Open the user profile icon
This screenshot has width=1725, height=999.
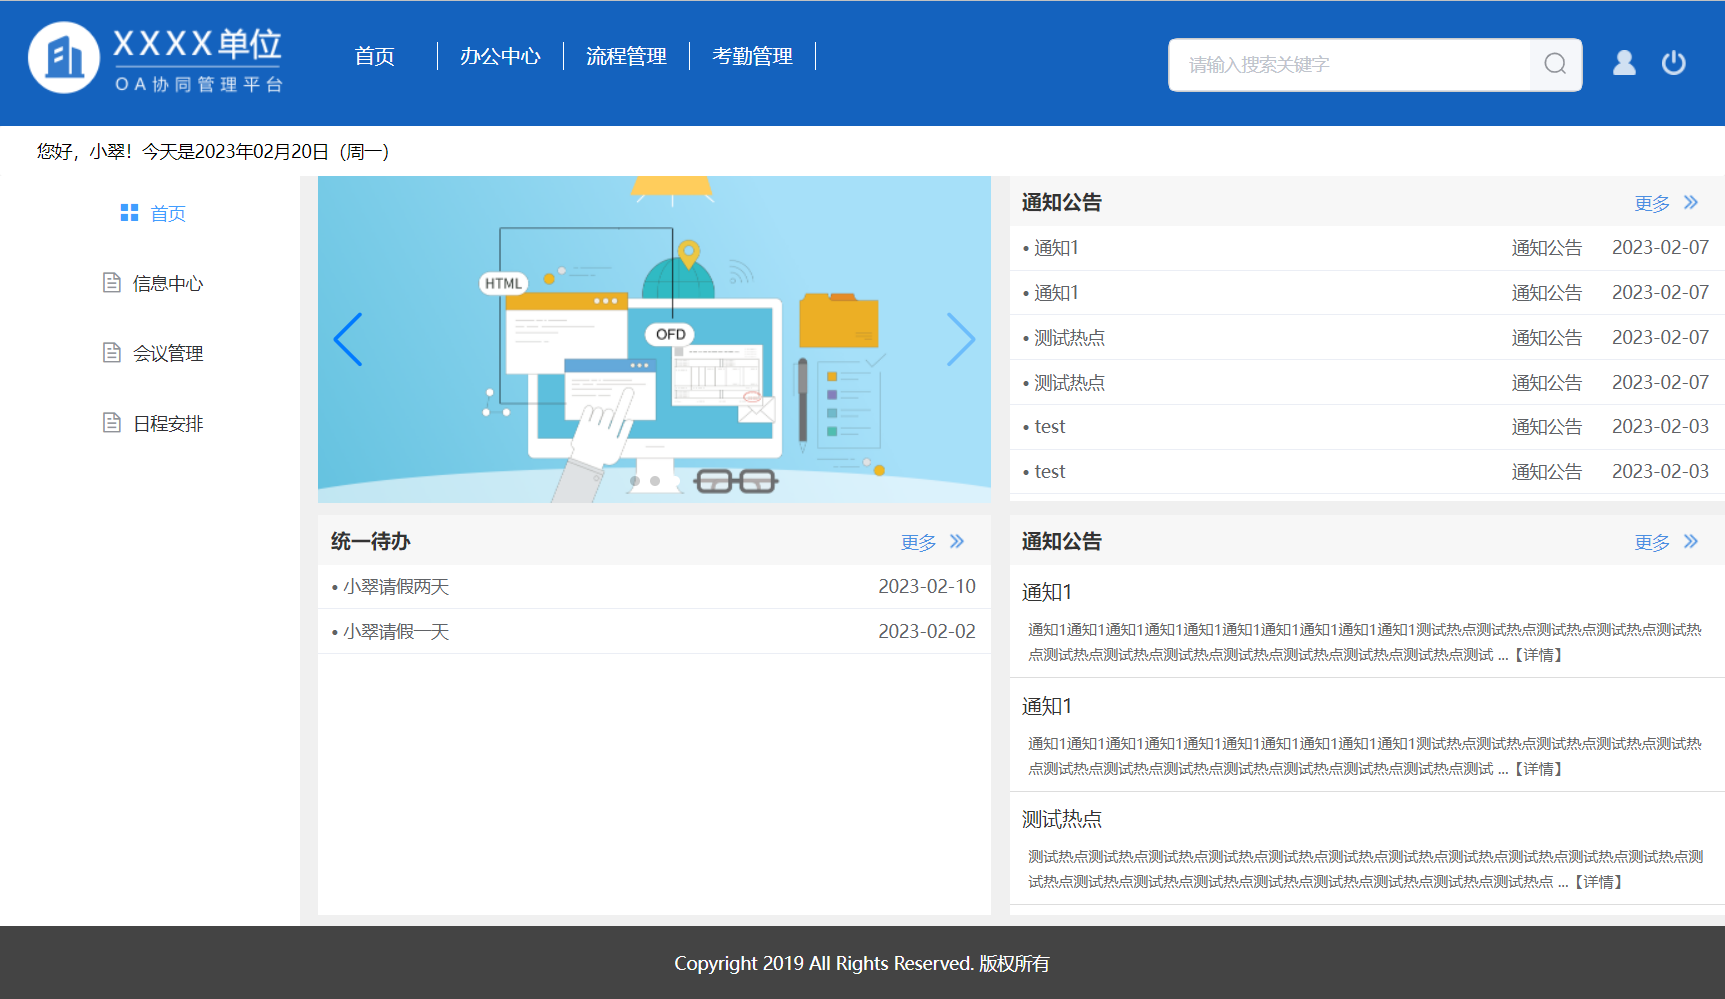click(x=1624, y=64)
